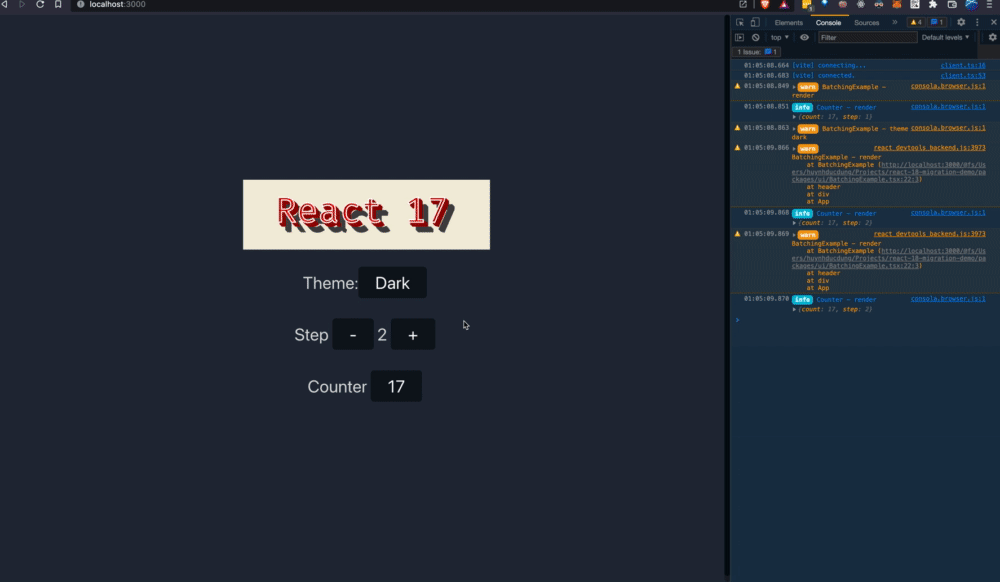Expand the warn entry at 01:05:08.849
Image resolution: width=1000 pixels, height=582 pixels.
[x=794, y=87]
